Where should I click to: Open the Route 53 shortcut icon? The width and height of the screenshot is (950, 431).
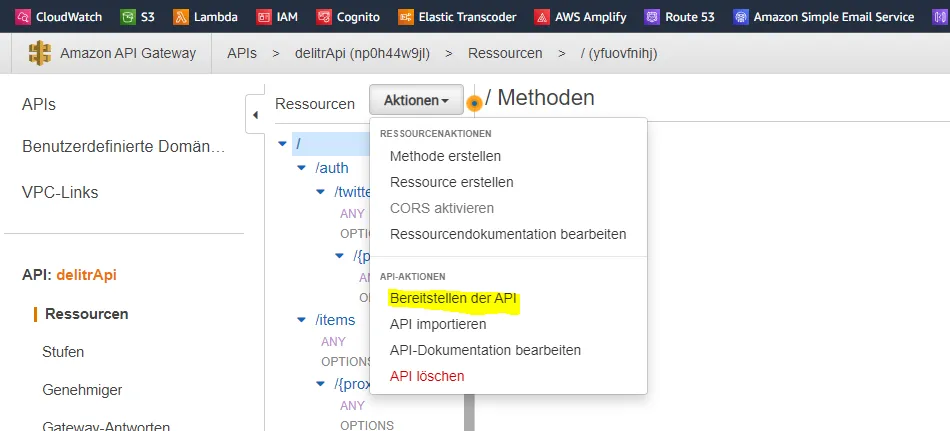pos(652,16)
